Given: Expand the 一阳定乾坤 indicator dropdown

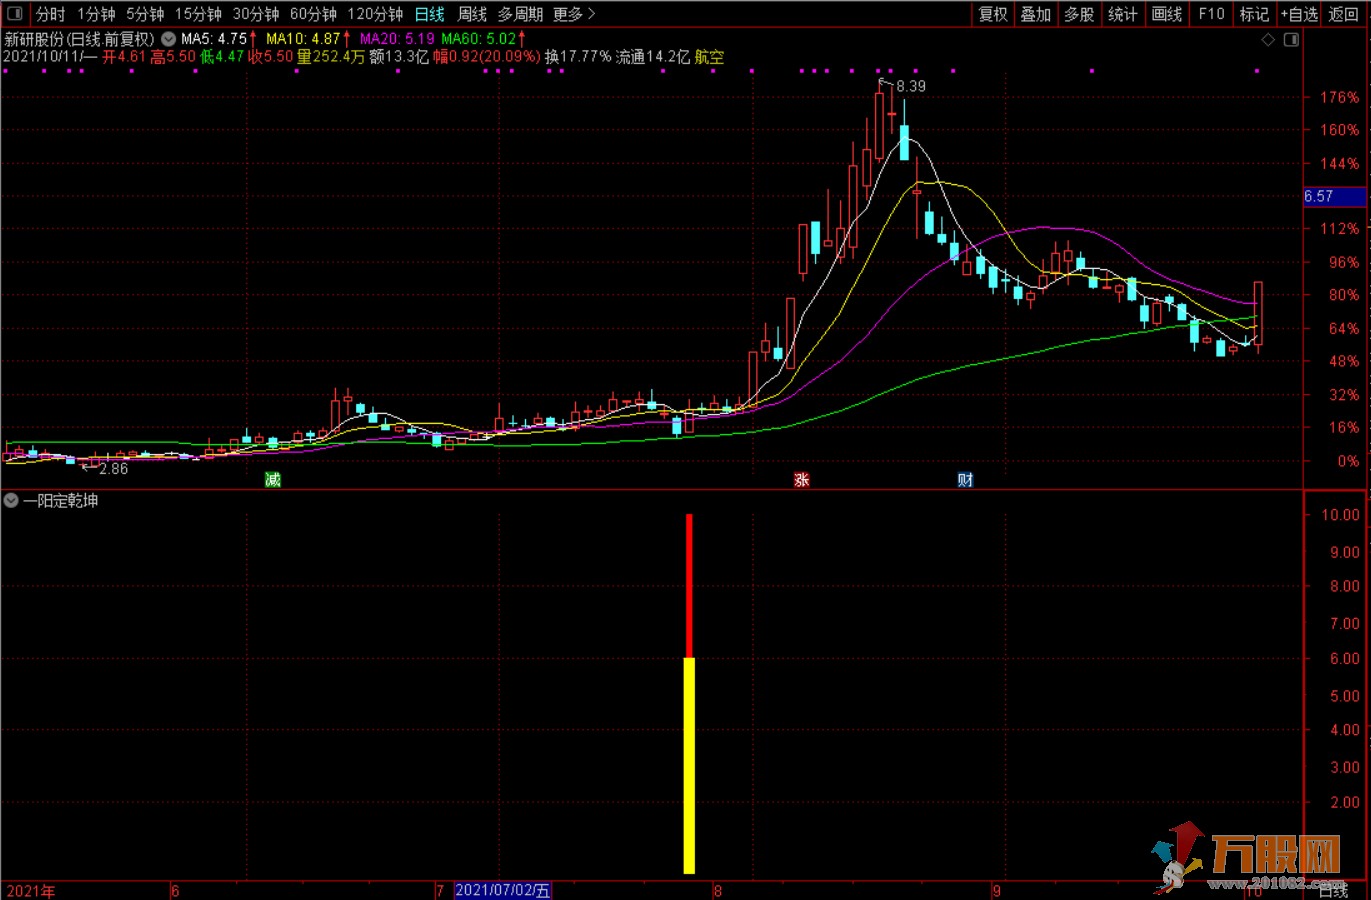Looking at the screenshot, I should (11, 500).
